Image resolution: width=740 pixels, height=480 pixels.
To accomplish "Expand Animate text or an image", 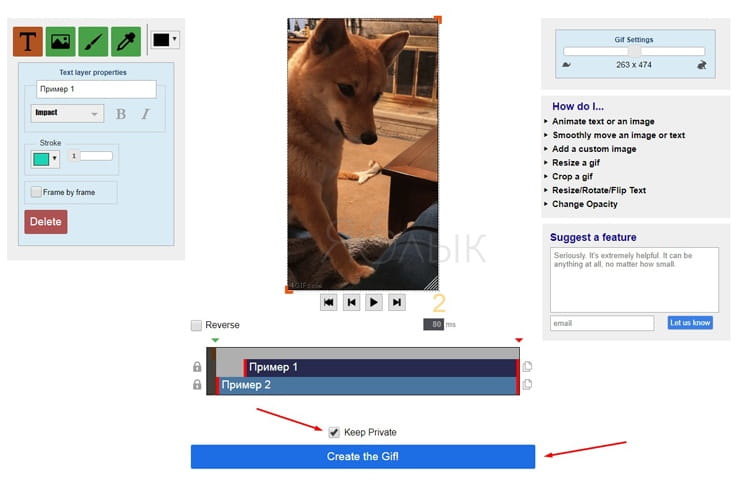I will tap(603, 121).
